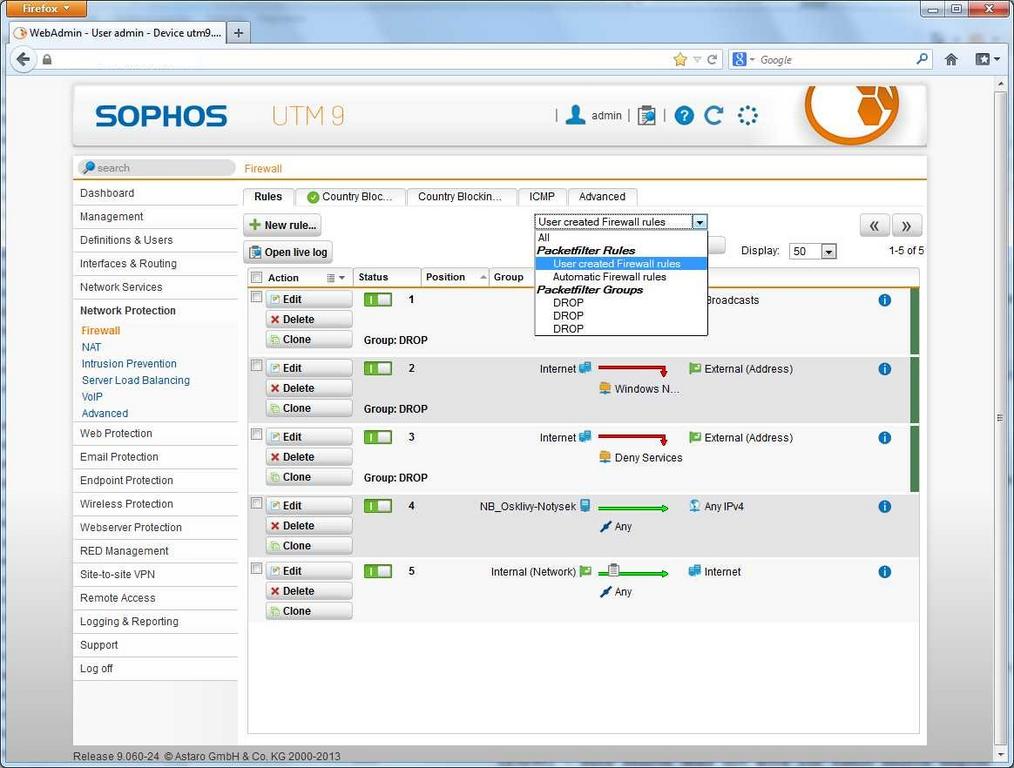Click the spinning dots activity icon
1014x768 pixels.
point(748,116)
